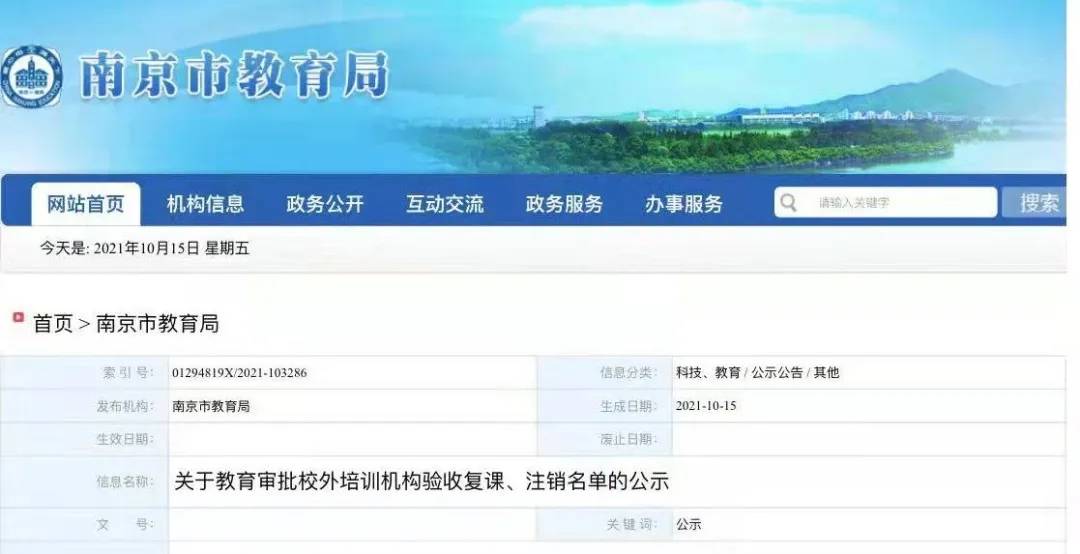Select the 政务公开 menu item
The width and height of the screenshot is (1080, 554).
(x=325, y=204)
